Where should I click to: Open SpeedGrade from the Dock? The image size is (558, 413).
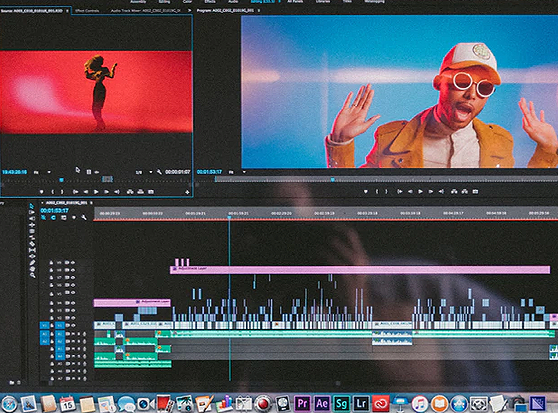pyautogui.click(x=341, y=403)
